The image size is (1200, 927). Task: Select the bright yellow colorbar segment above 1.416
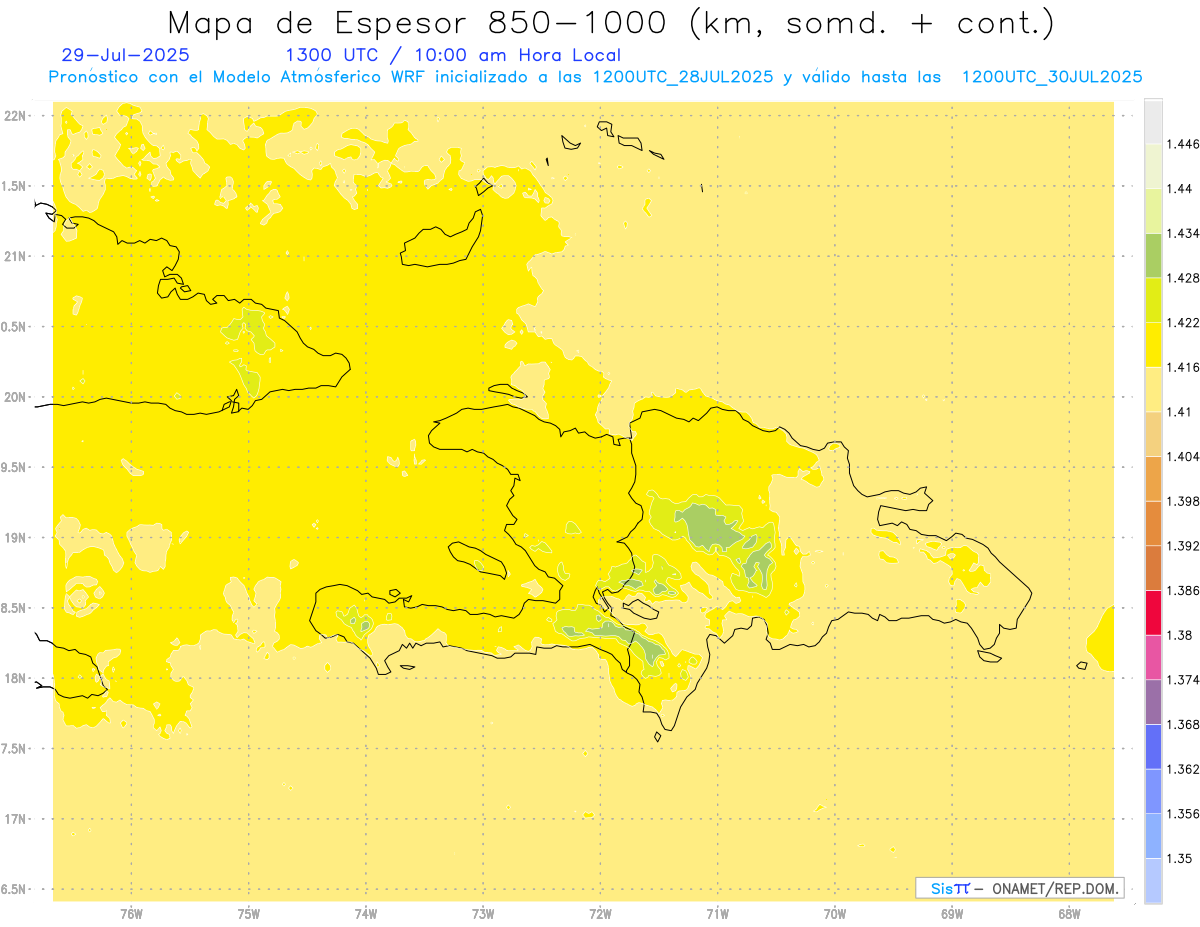pos(1153,345)
